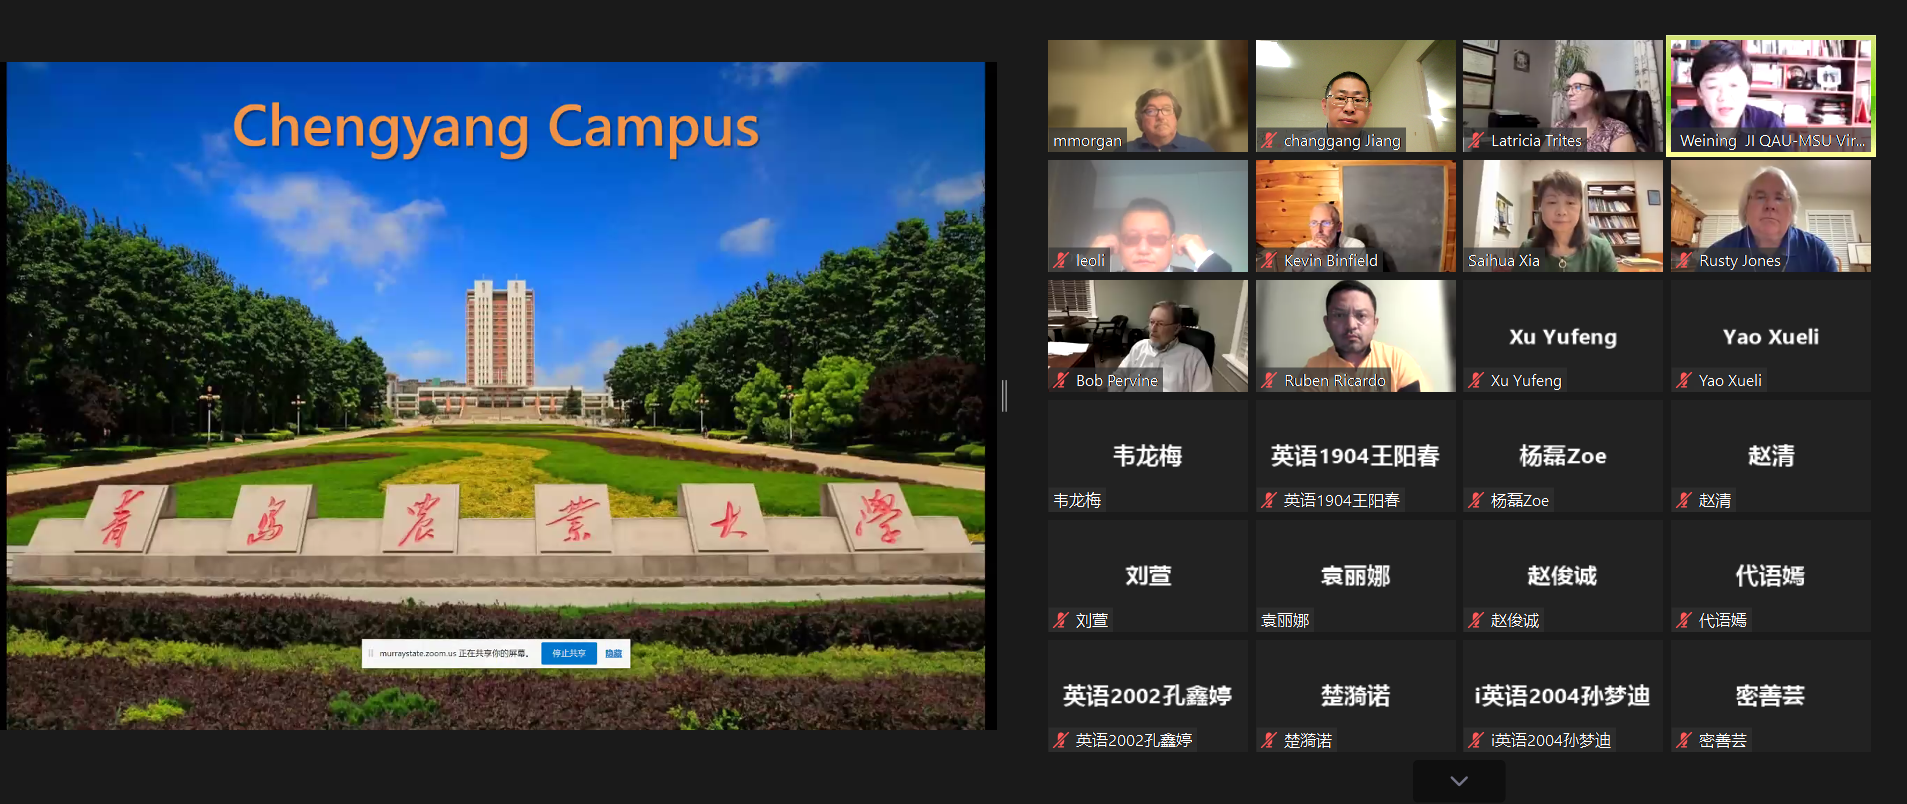Click the muted mic icon beside leoli
Viewport: 1907px width, 804px height.
[x=1061, y=261]
